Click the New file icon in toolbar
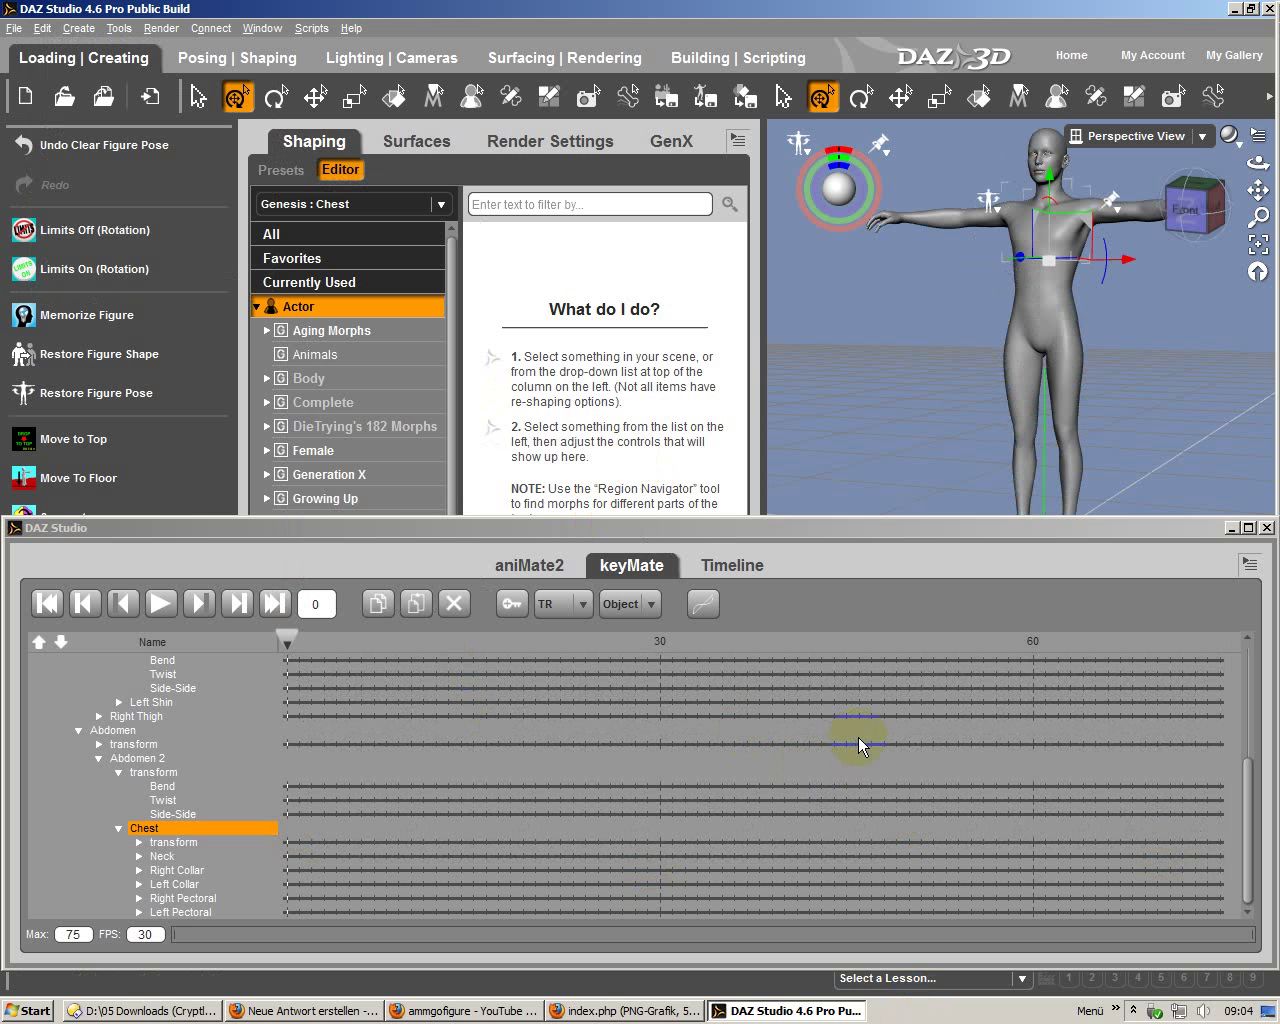This screenshot has height=1024, width=1280. pyautogui.click(x=26, y=97)
